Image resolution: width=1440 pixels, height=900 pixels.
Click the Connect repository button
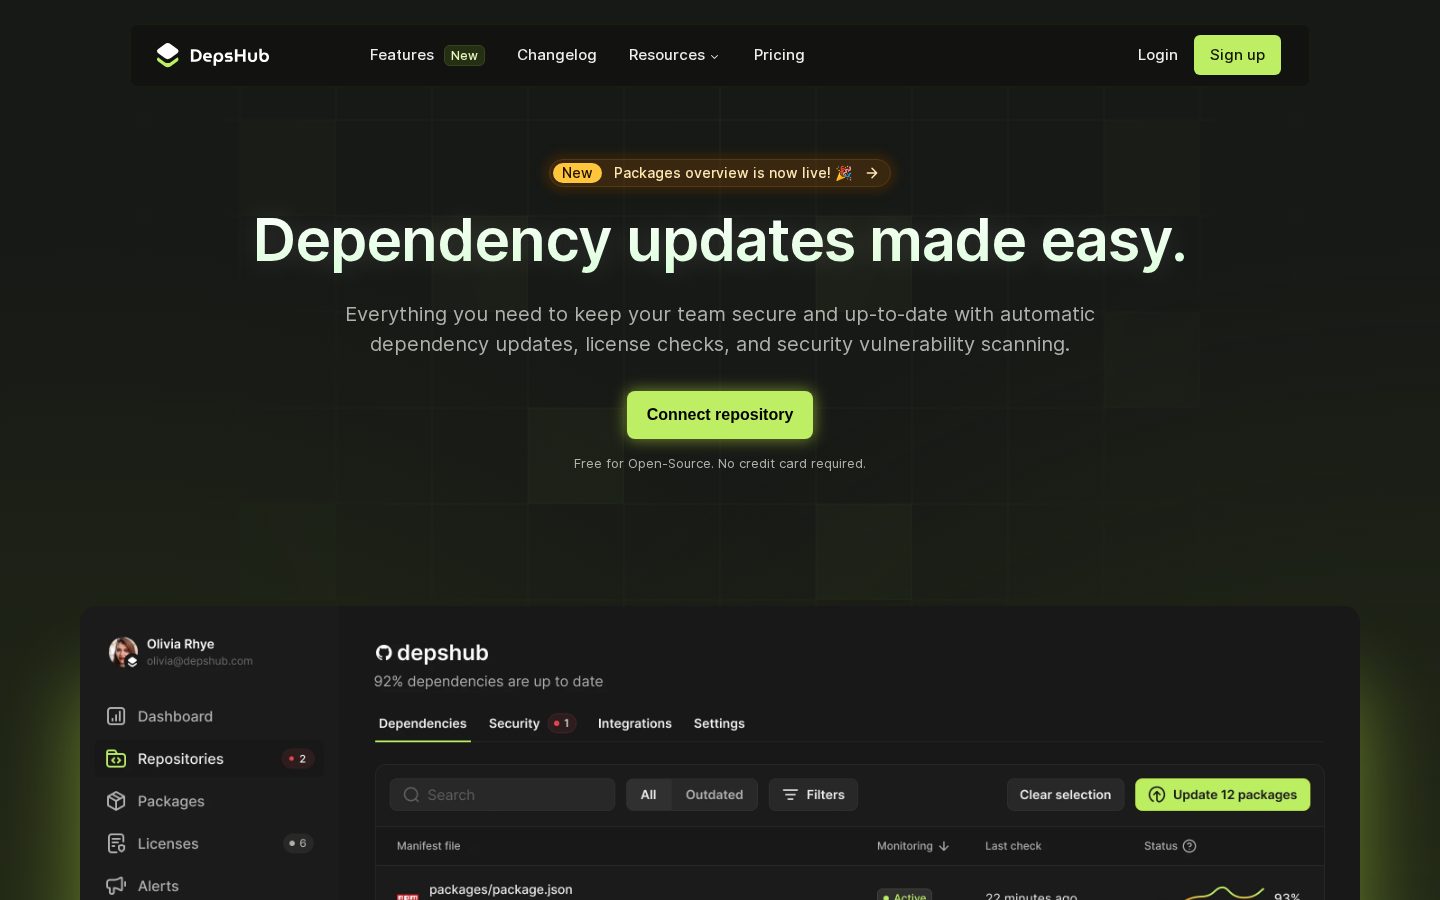coord(720,415)
